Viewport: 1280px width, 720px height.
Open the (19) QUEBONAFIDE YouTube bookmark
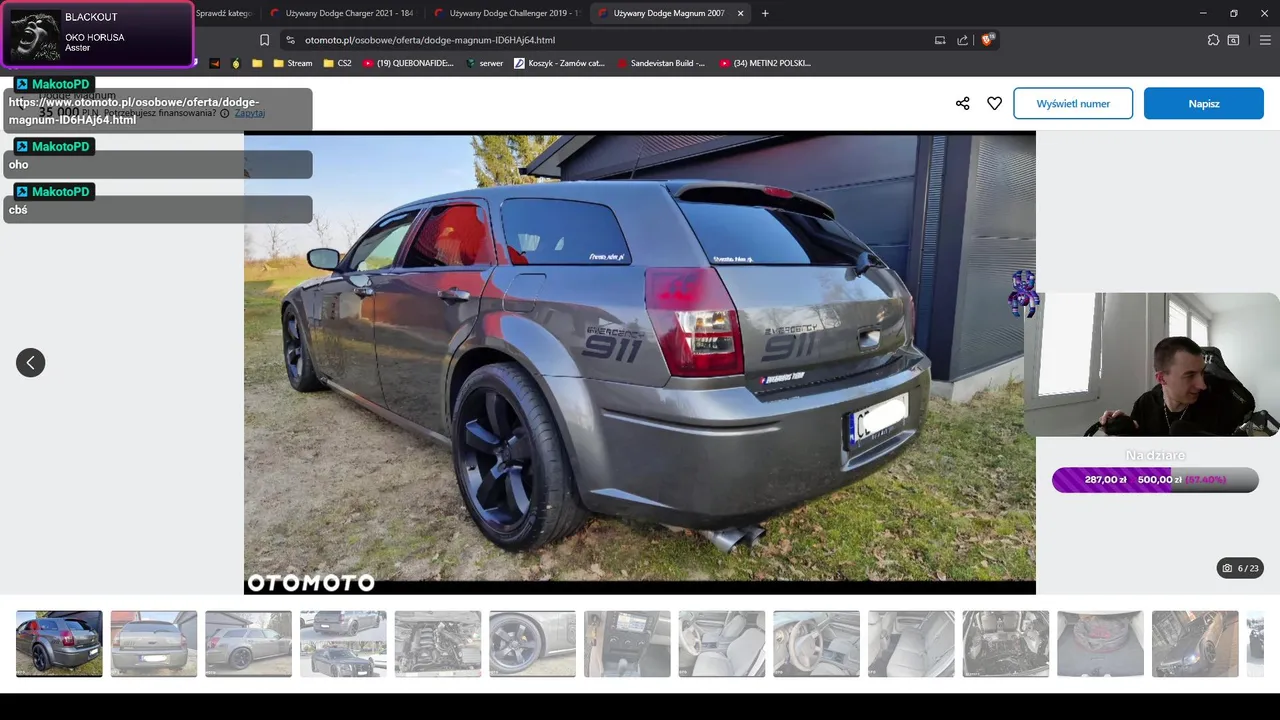click(x=408, y=63)
